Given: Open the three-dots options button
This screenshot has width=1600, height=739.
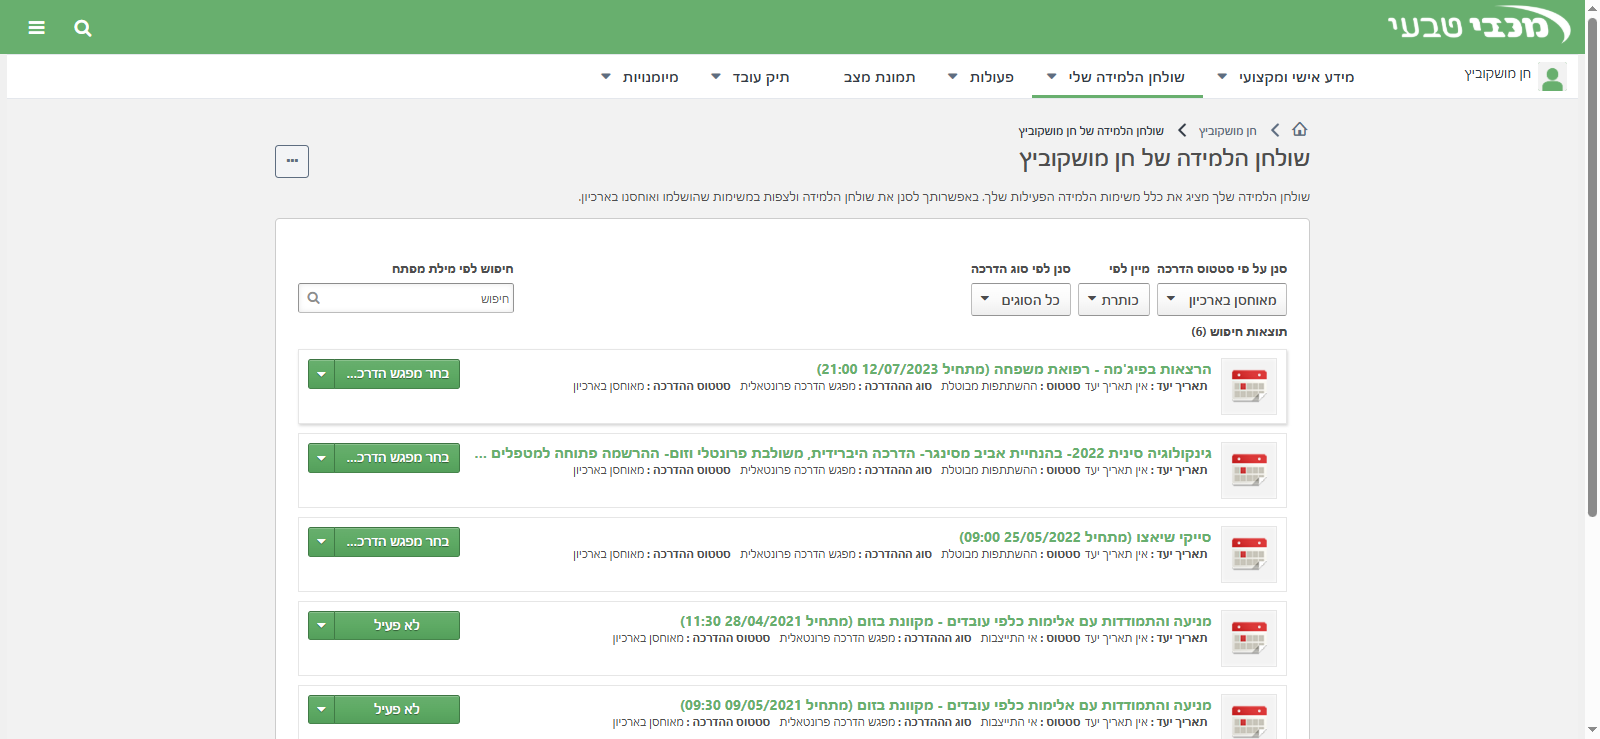Looking at the screenshot, I should pos(292,161).
